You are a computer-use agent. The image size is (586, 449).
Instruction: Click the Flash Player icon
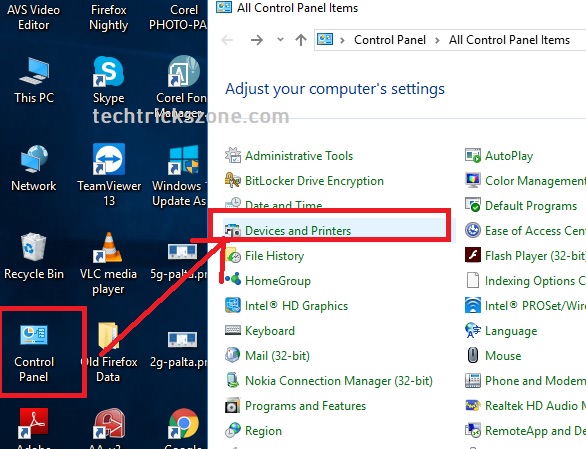(x=473, y=255)
